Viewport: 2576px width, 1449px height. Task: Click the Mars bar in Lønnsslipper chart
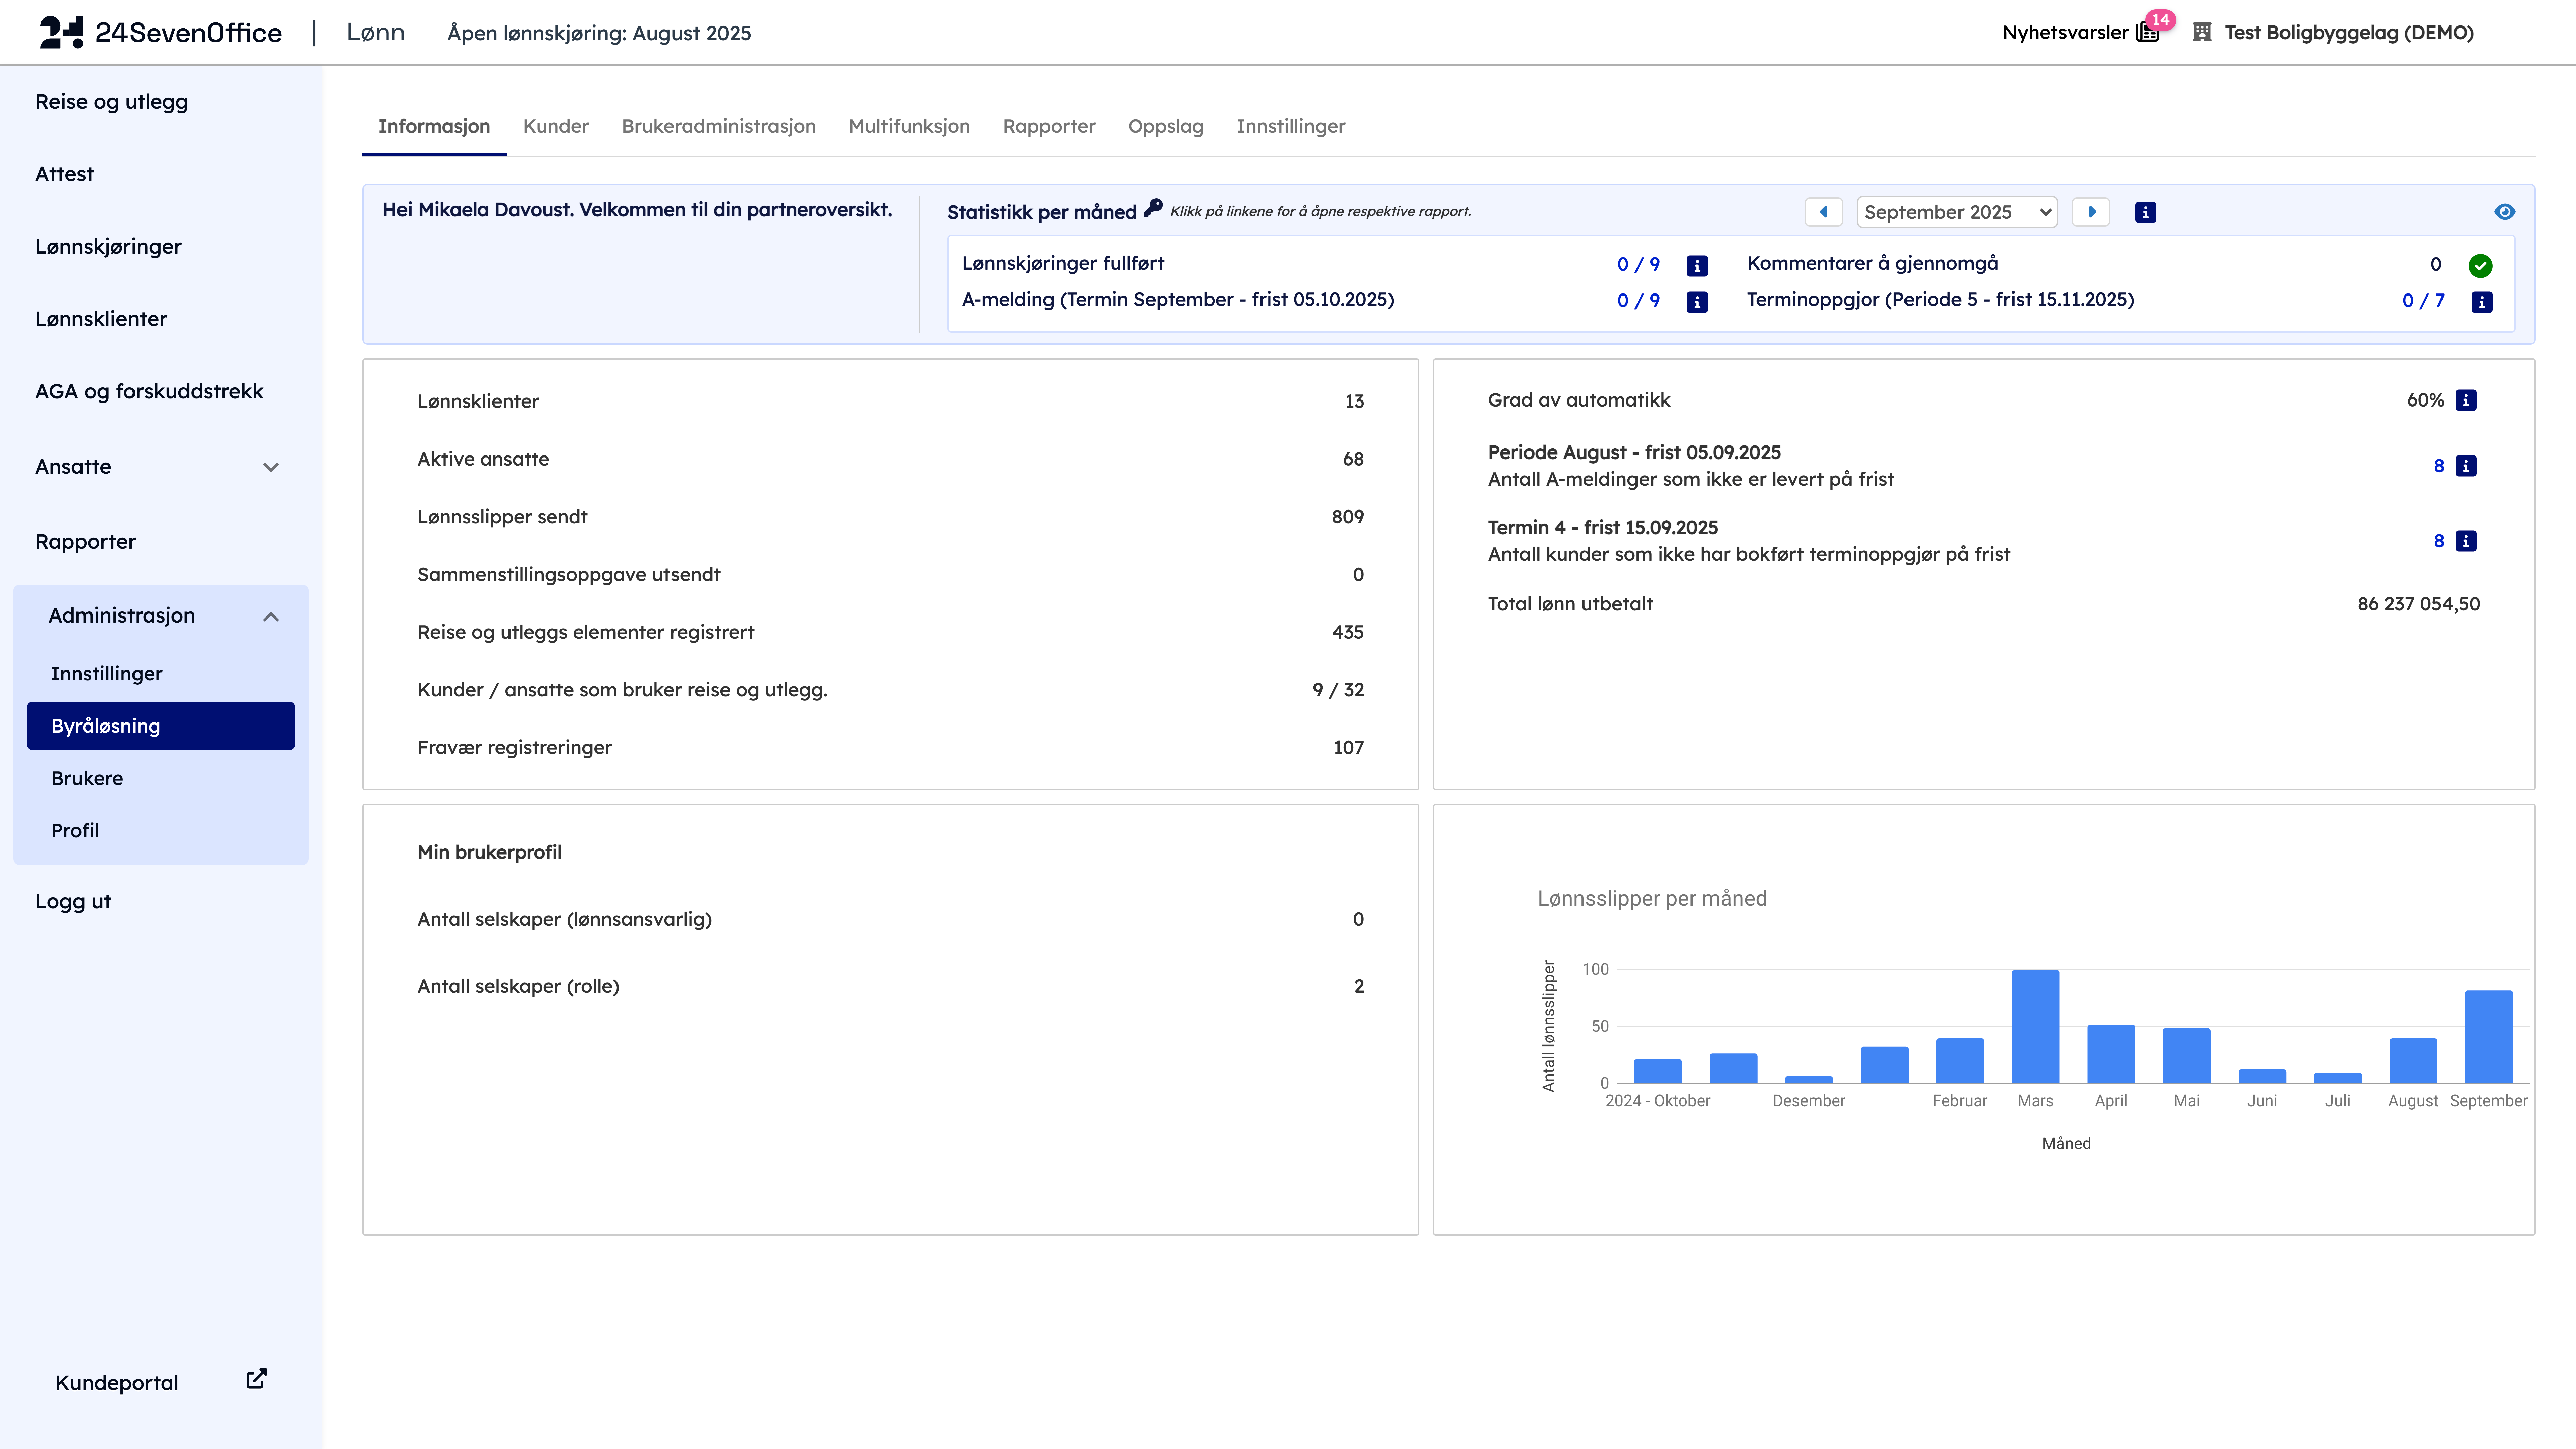click(2035, 1026)
